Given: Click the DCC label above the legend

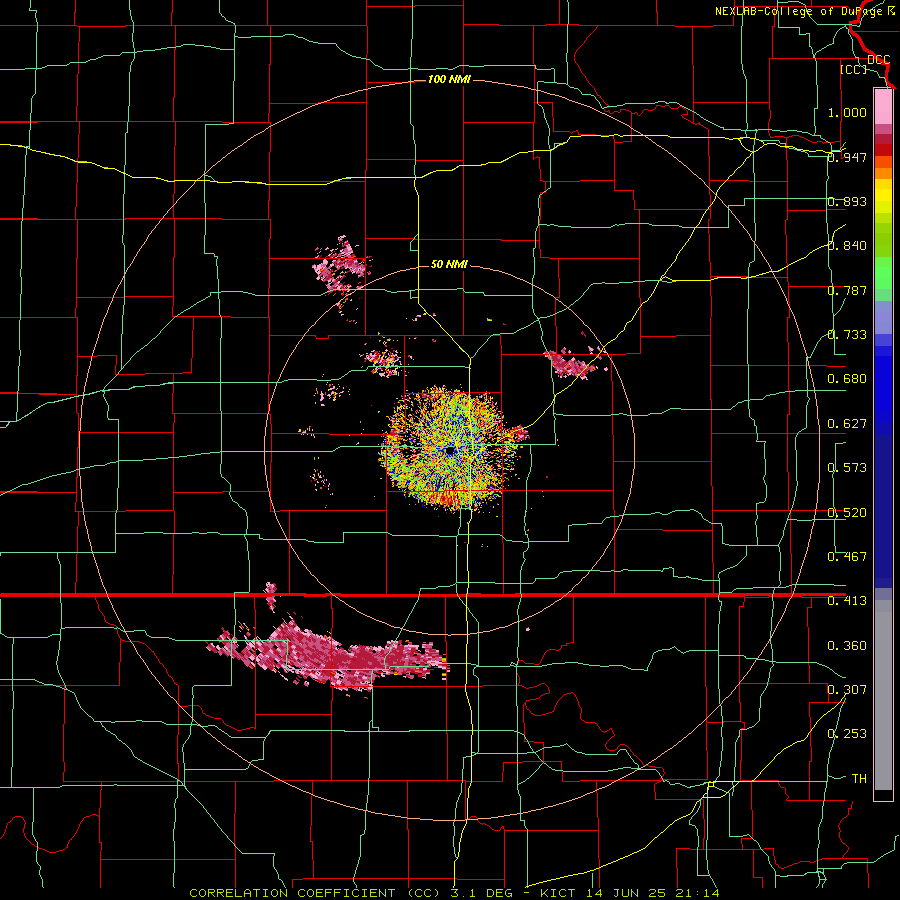Looking at the screenshot, I should [x=878, y=60].
